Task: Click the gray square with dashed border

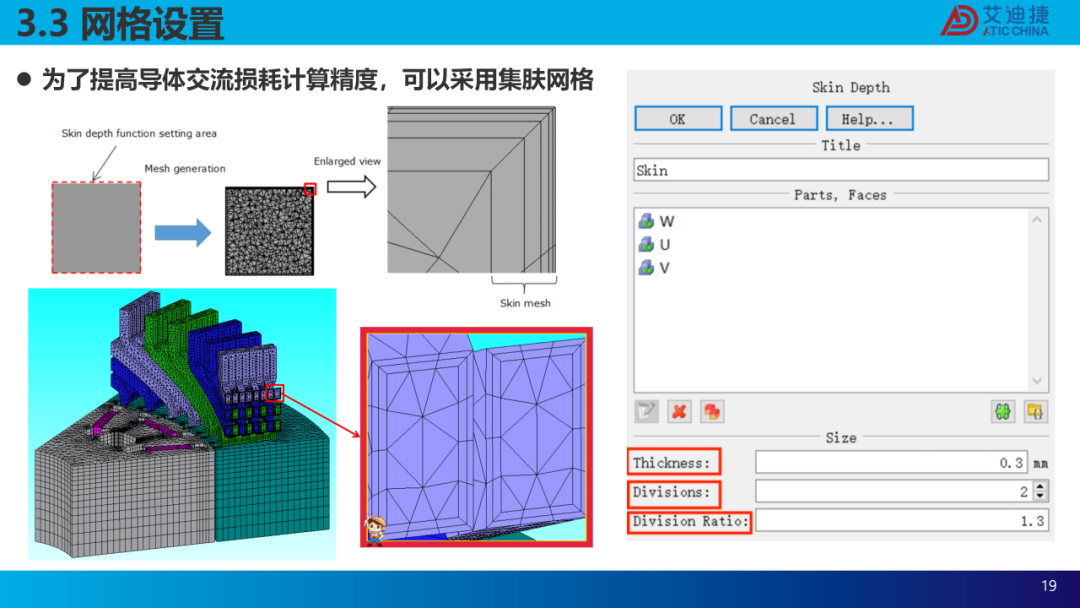Action: pos(96,228)
